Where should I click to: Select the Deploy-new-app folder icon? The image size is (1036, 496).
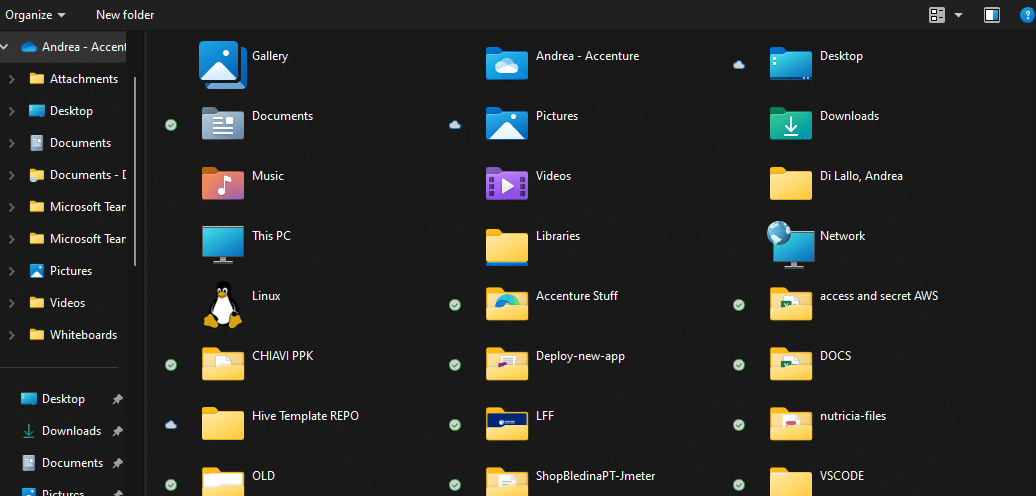tap(507, 364)
